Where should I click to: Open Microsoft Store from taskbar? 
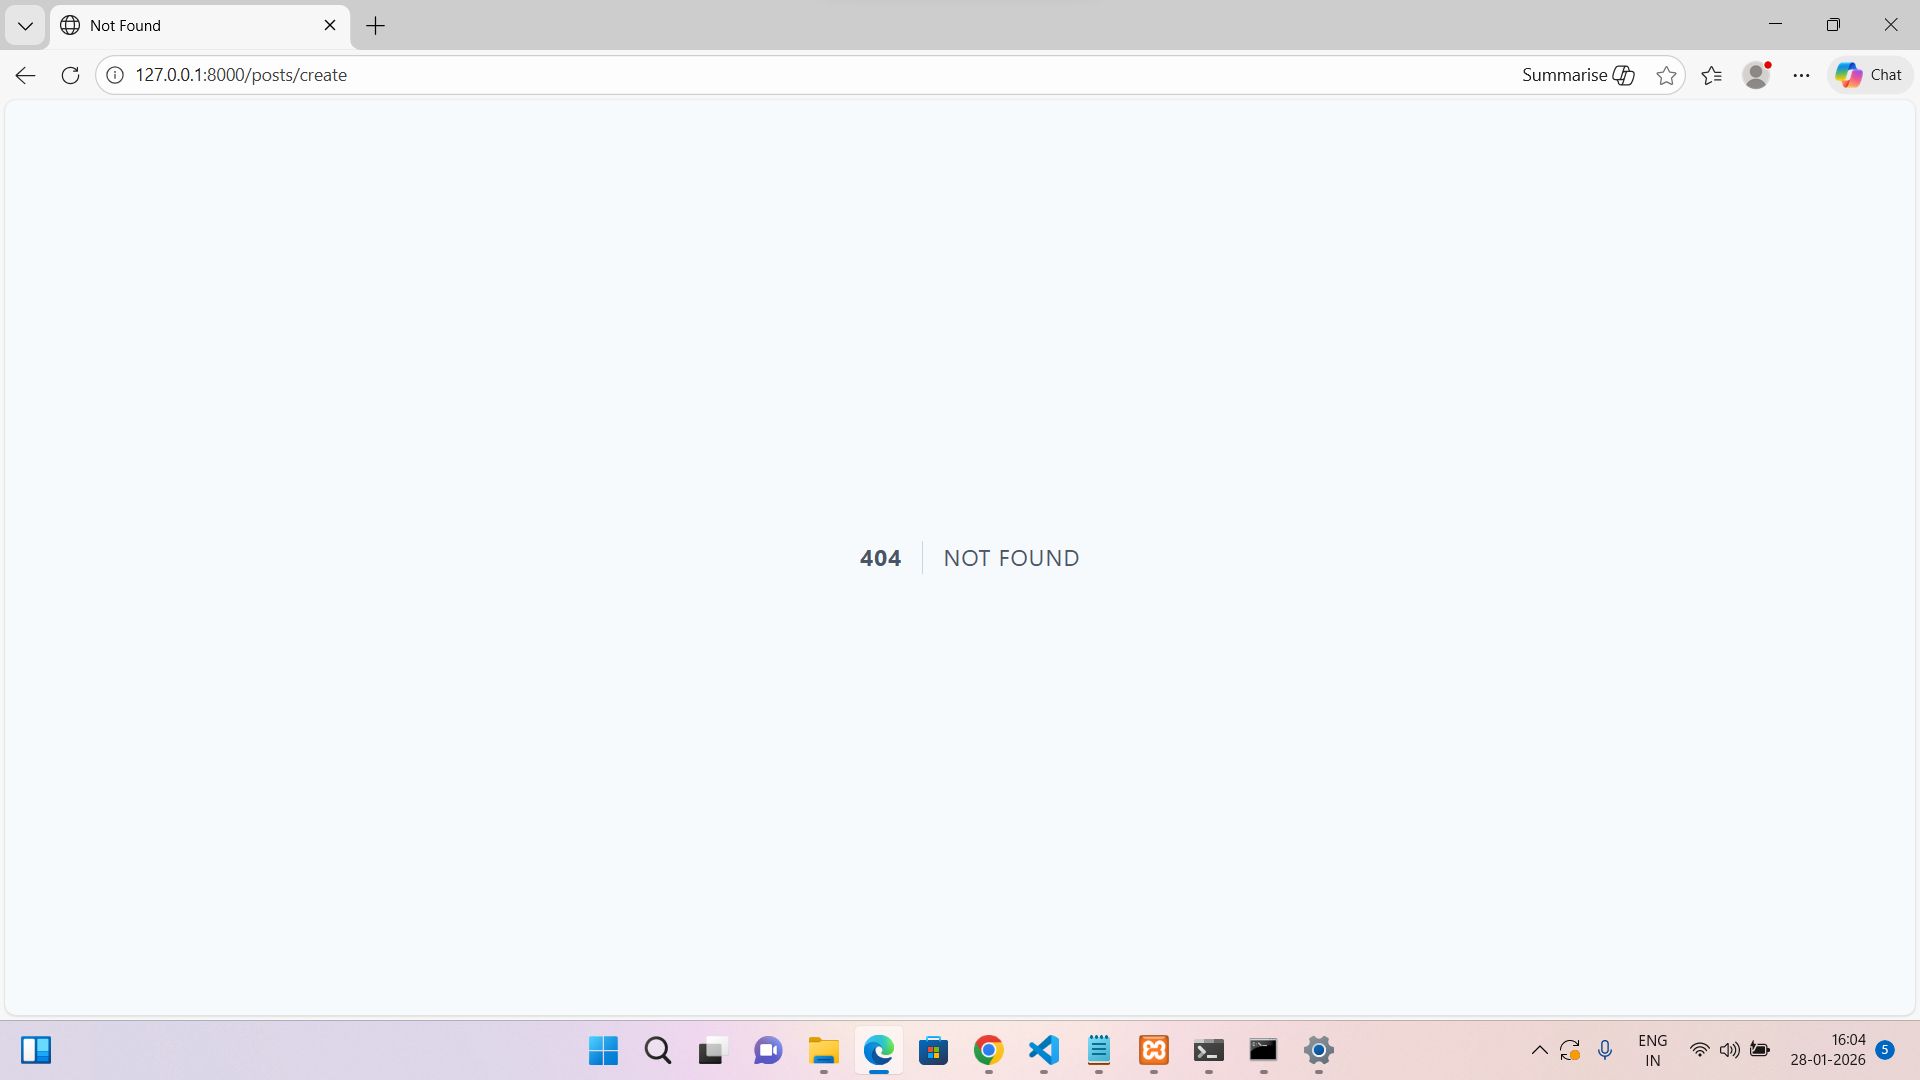[934, 1050]
